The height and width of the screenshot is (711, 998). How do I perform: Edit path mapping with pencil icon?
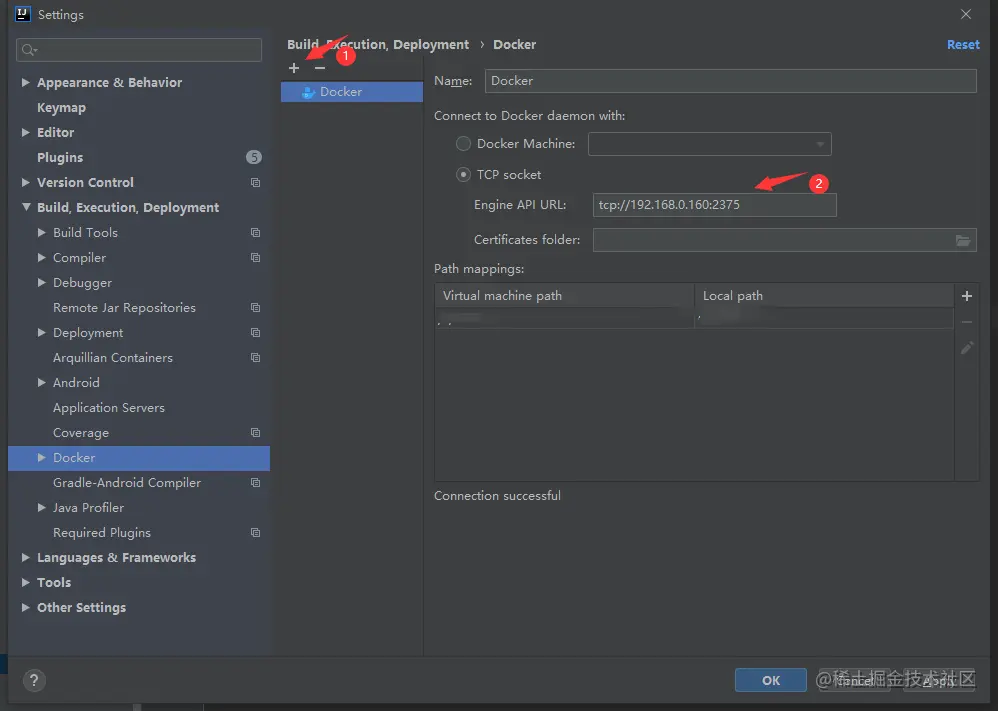(967, 348)
